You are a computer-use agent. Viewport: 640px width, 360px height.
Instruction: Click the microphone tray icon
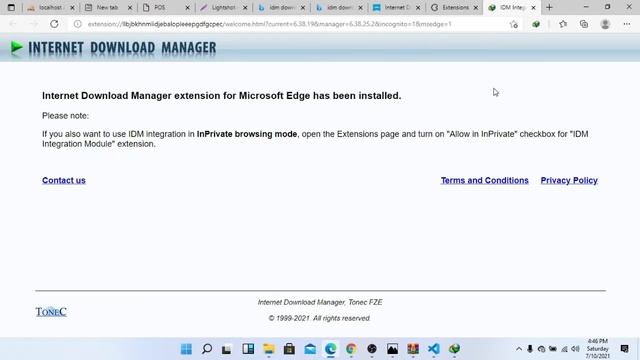click(x=530, y=349)
